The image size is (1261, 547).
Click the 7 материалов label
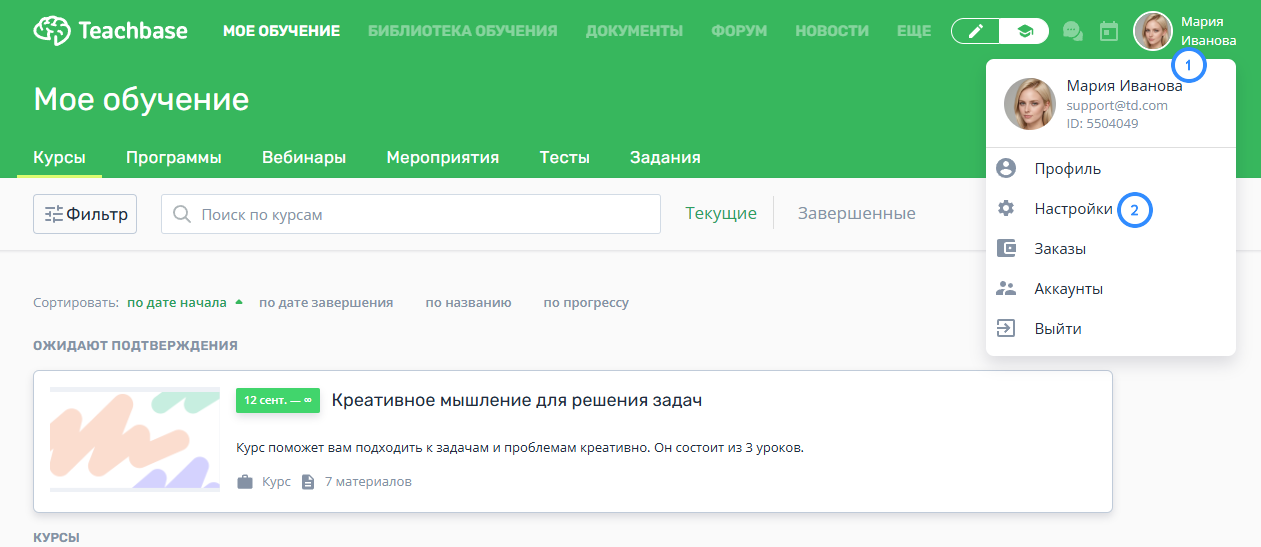(368, 482)
